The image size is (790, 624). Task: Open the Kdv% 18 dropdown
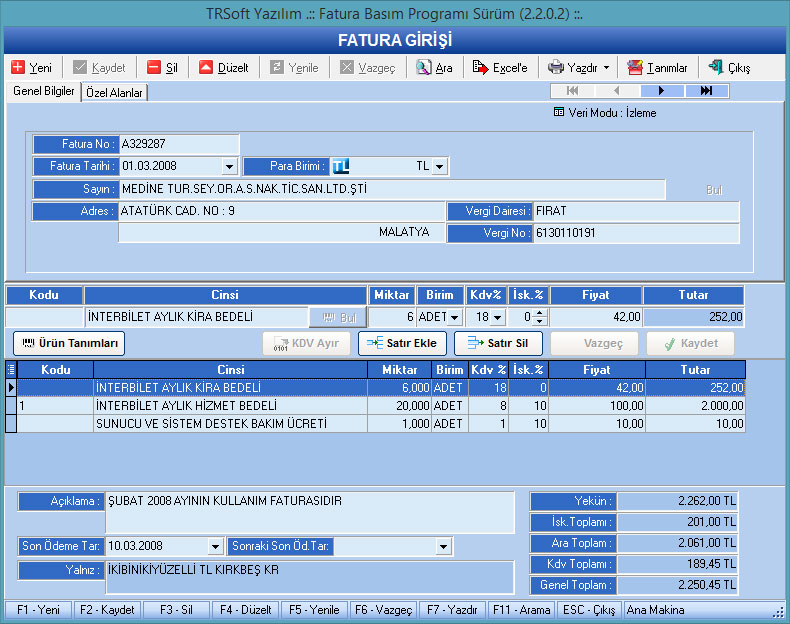coord(498,317)
